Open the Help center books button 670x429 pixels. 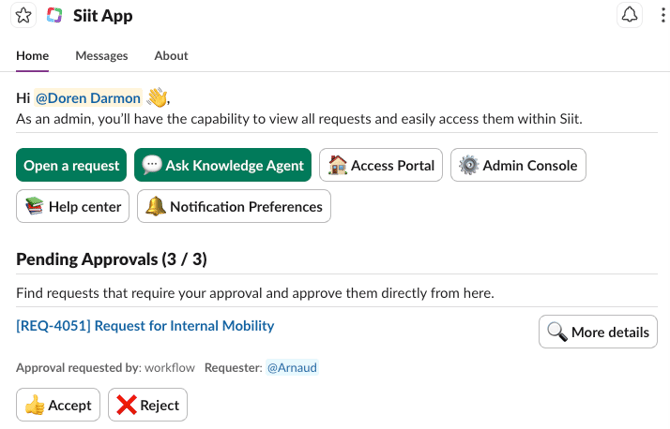73,207
